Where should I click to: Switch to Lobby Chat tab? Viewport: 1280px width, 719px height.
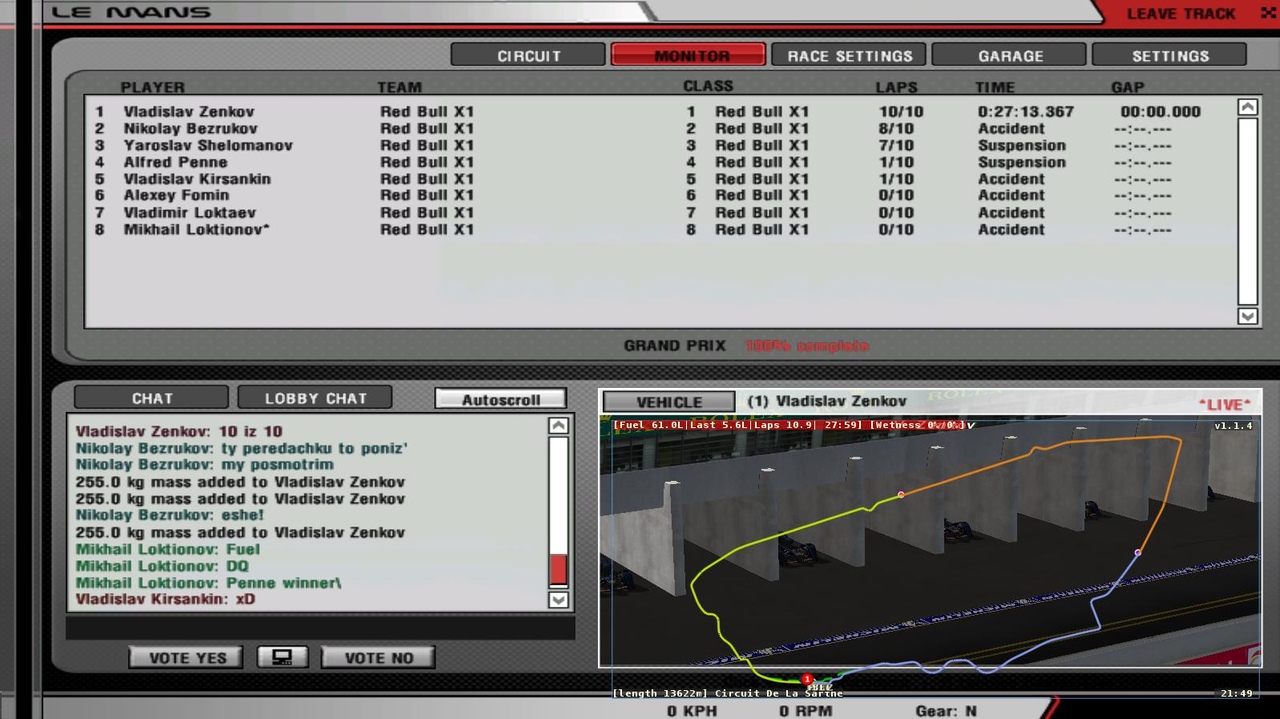(315, 398)
